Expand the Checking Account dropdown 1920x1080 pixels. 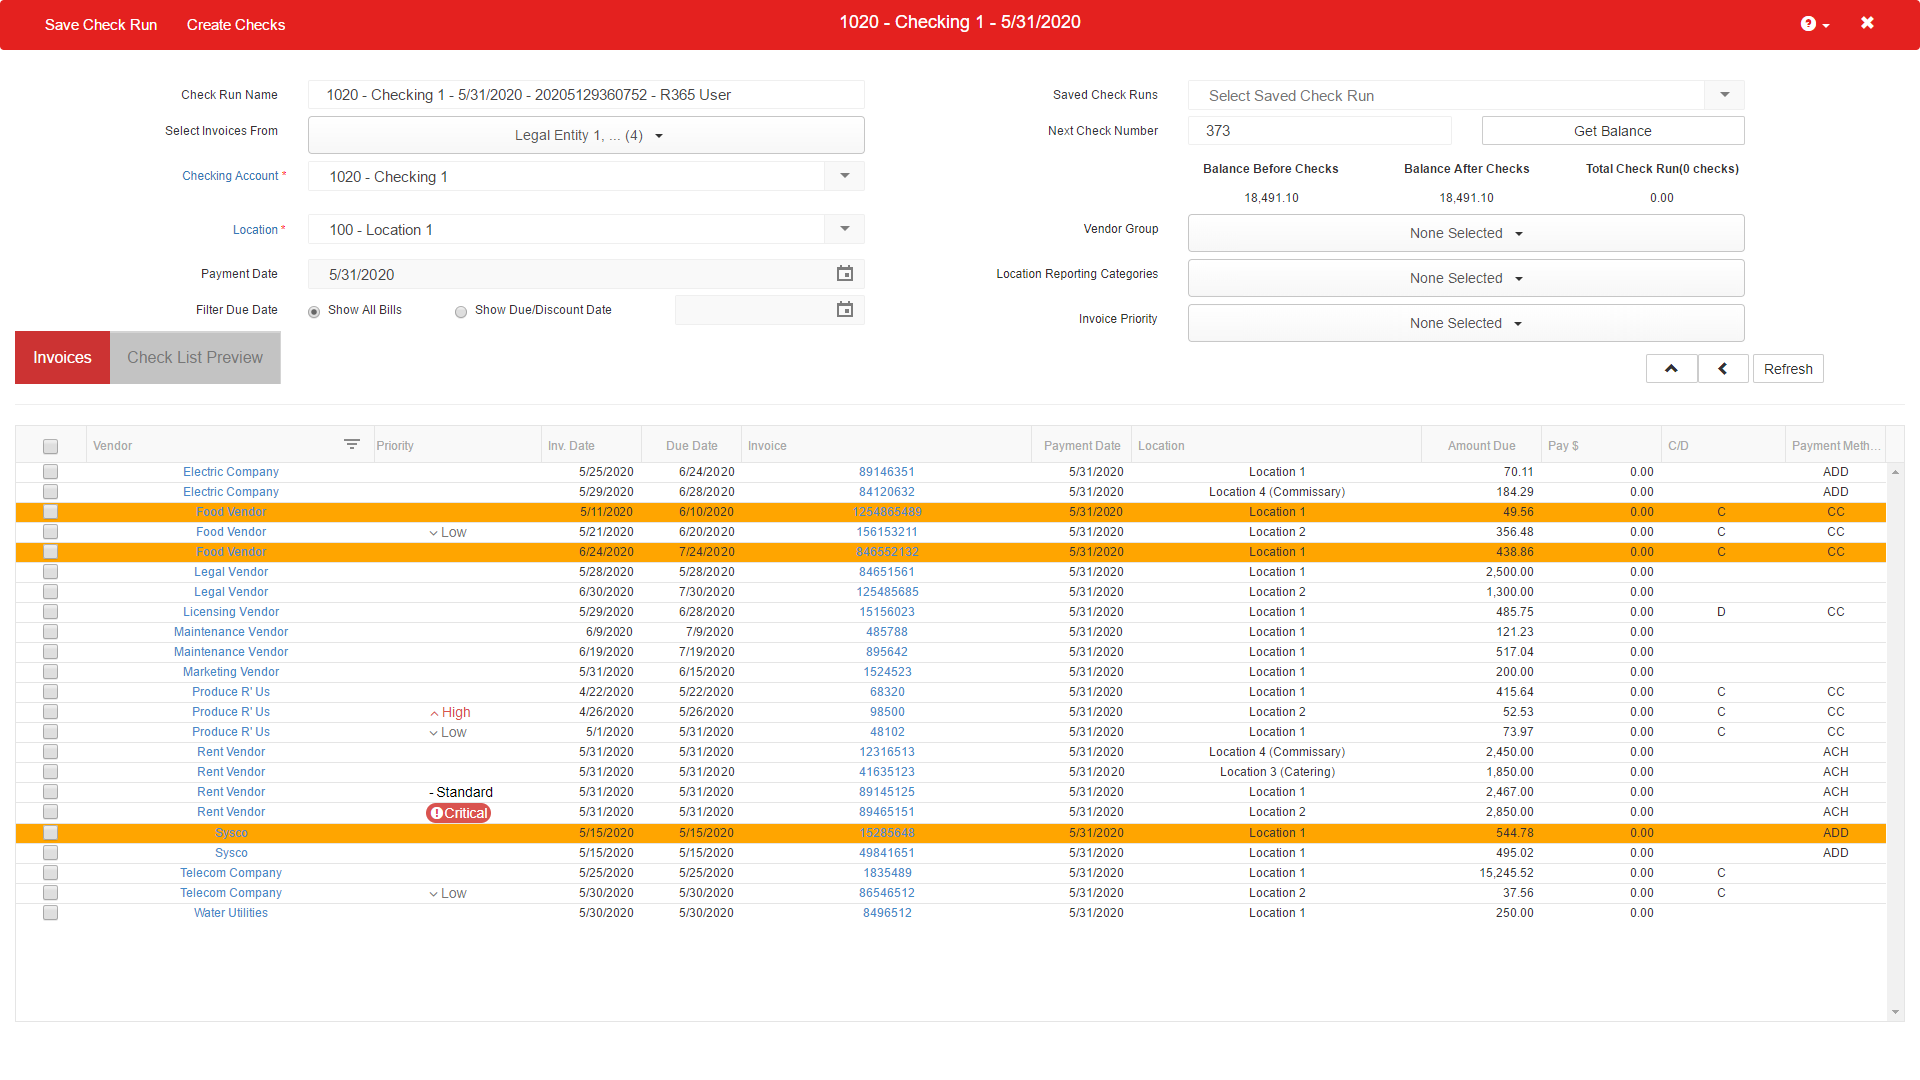pos(844,176)
